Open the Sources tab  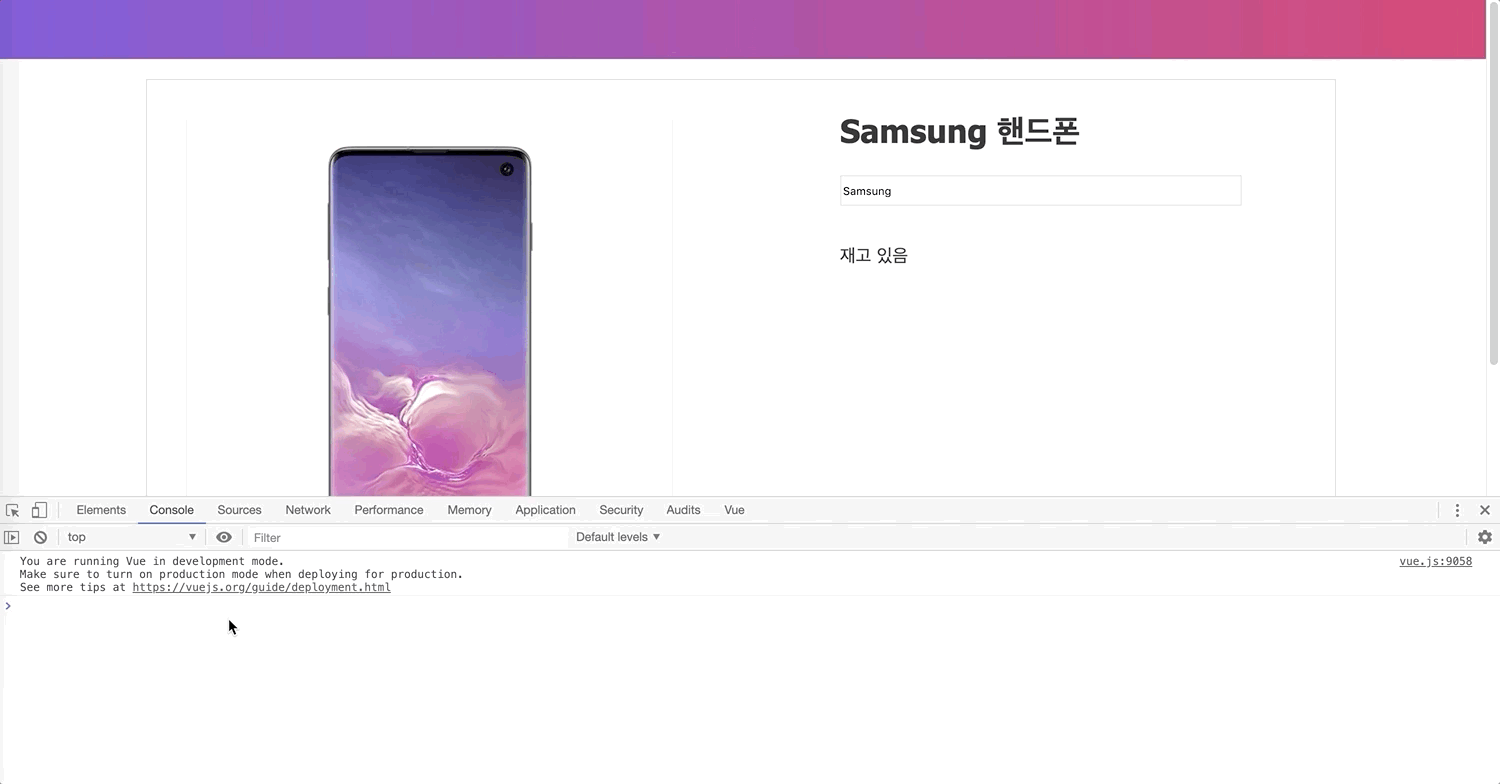pyautogui.click(x=239, y=510)
